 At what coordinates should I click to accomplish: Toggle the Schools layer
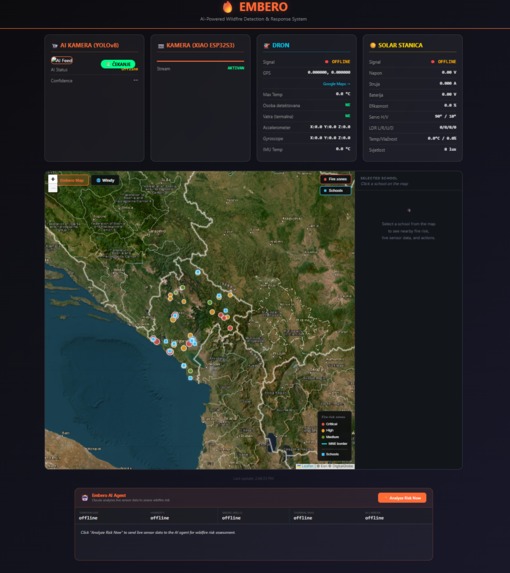[x=335, y=190]
